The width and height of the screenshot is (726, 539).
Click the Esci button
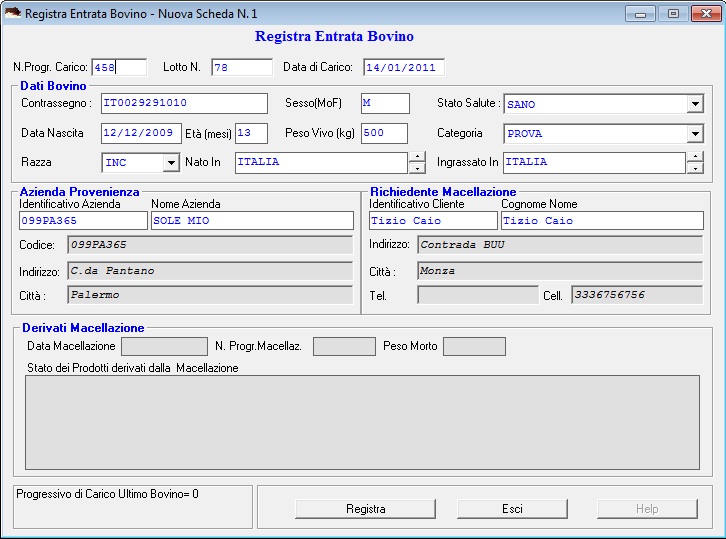(512, 509)
